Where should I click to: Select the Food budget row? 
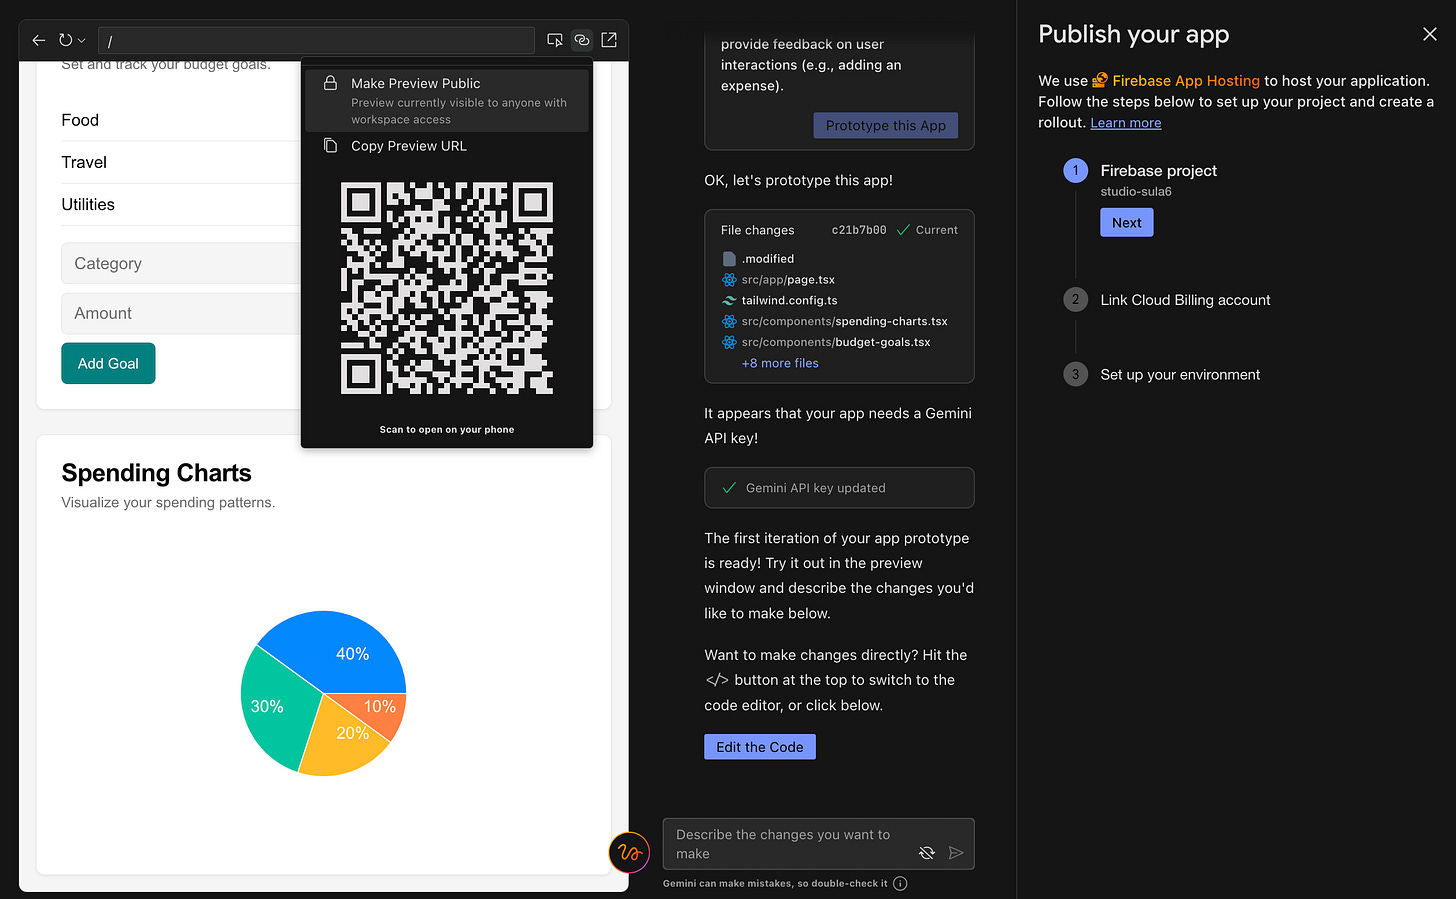point(181,120)
